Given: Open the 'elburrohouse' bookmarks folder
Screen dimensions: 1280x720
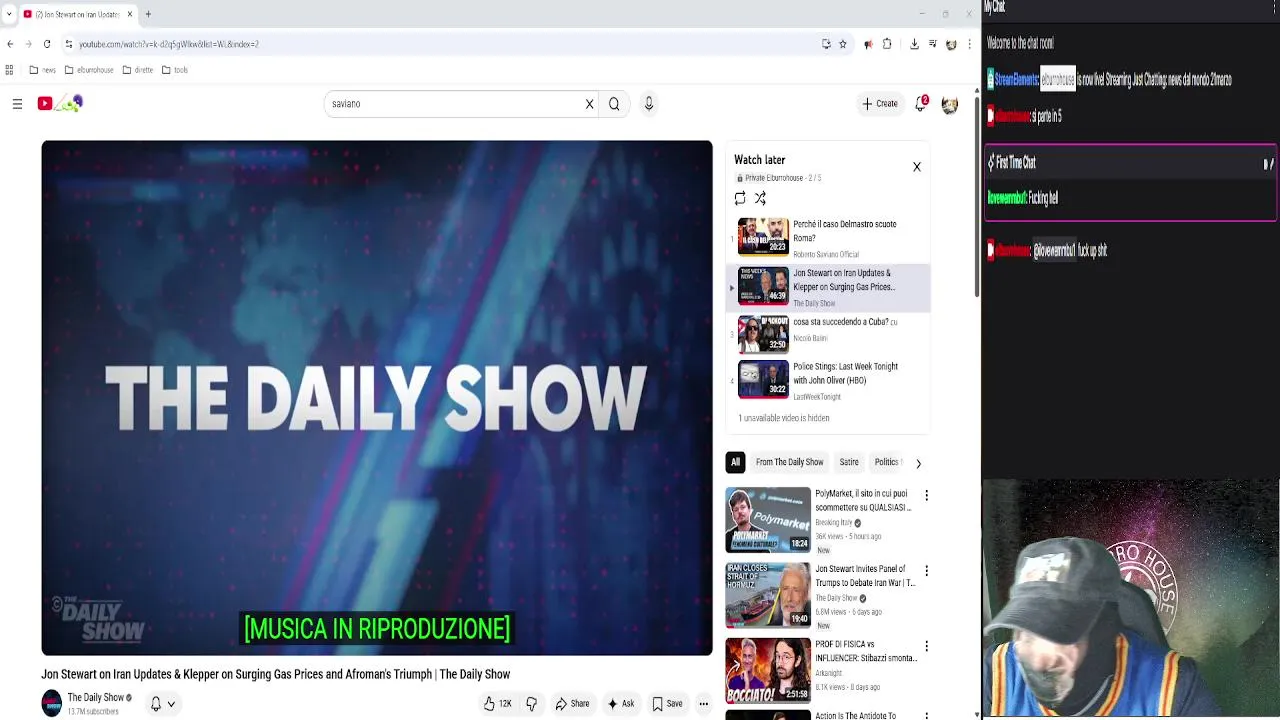Looking at the screenshot, I should click(89, 70).
